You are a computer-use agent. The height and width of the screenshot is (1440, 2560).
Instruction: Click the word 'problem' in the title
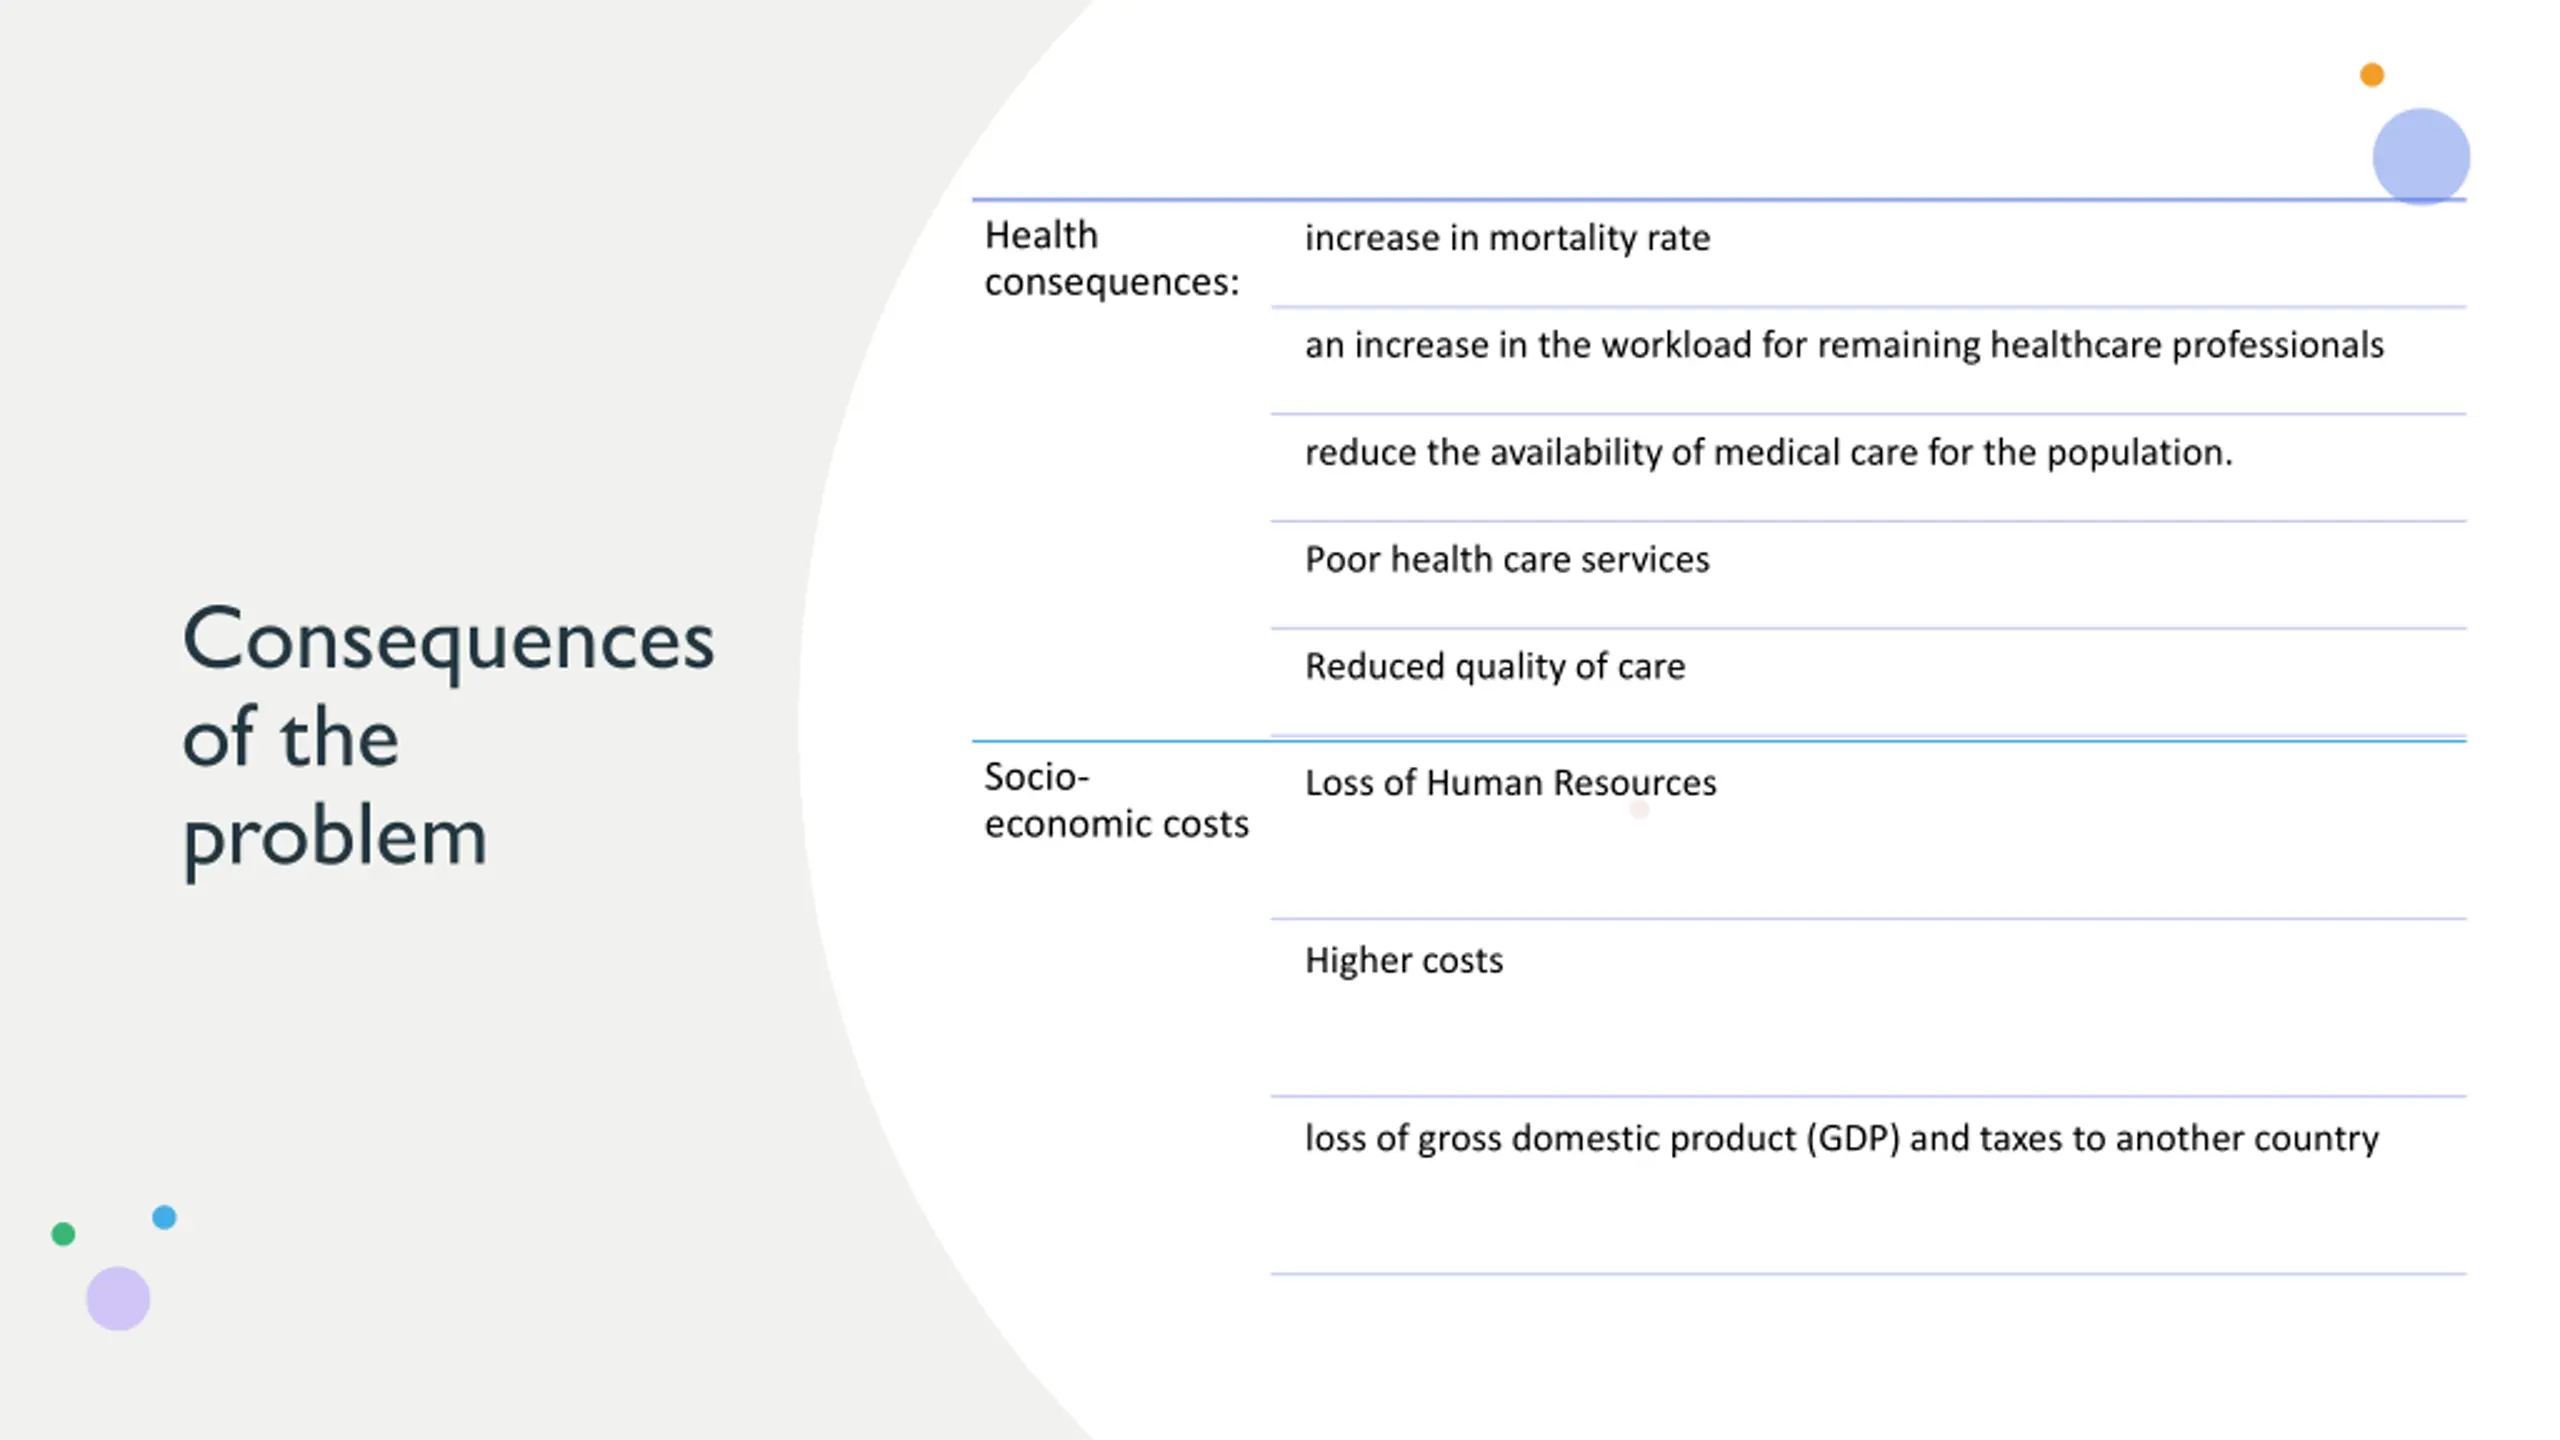click(334, 838)
